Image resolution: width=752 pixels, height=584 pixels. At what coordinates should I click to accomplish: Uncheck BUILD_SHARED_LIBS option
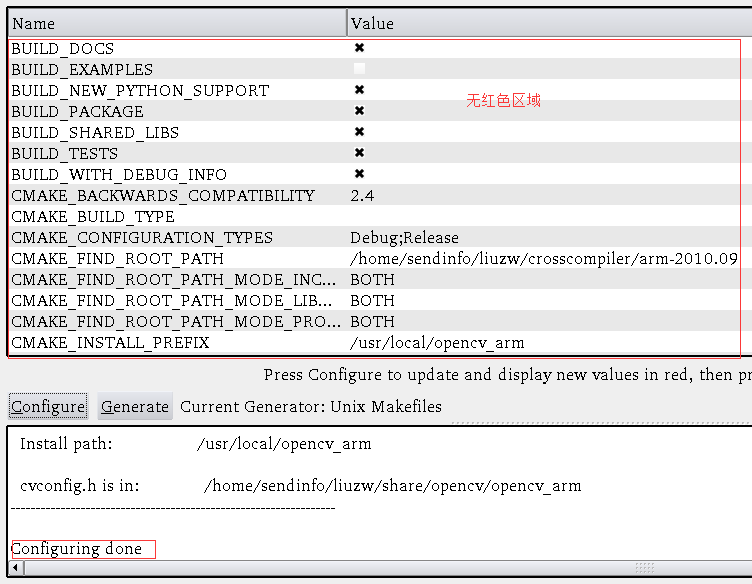point(359,132)
